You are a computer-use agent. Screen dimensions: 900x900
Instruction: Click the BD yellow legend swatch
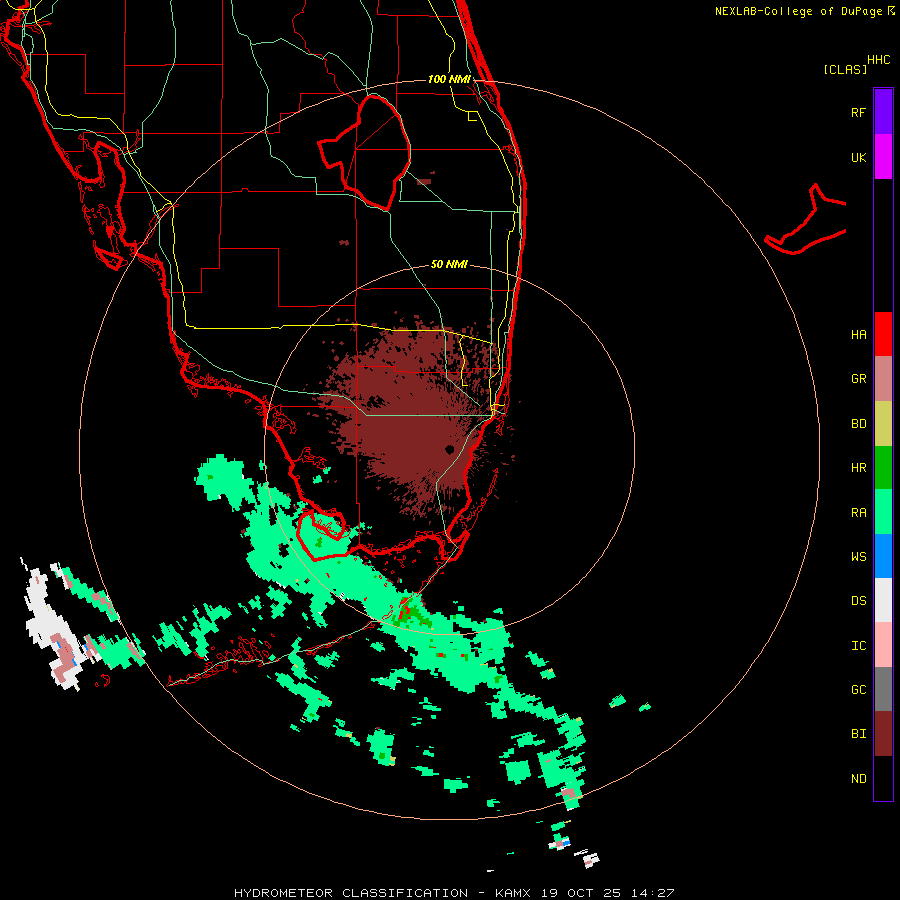click(883, 424)
